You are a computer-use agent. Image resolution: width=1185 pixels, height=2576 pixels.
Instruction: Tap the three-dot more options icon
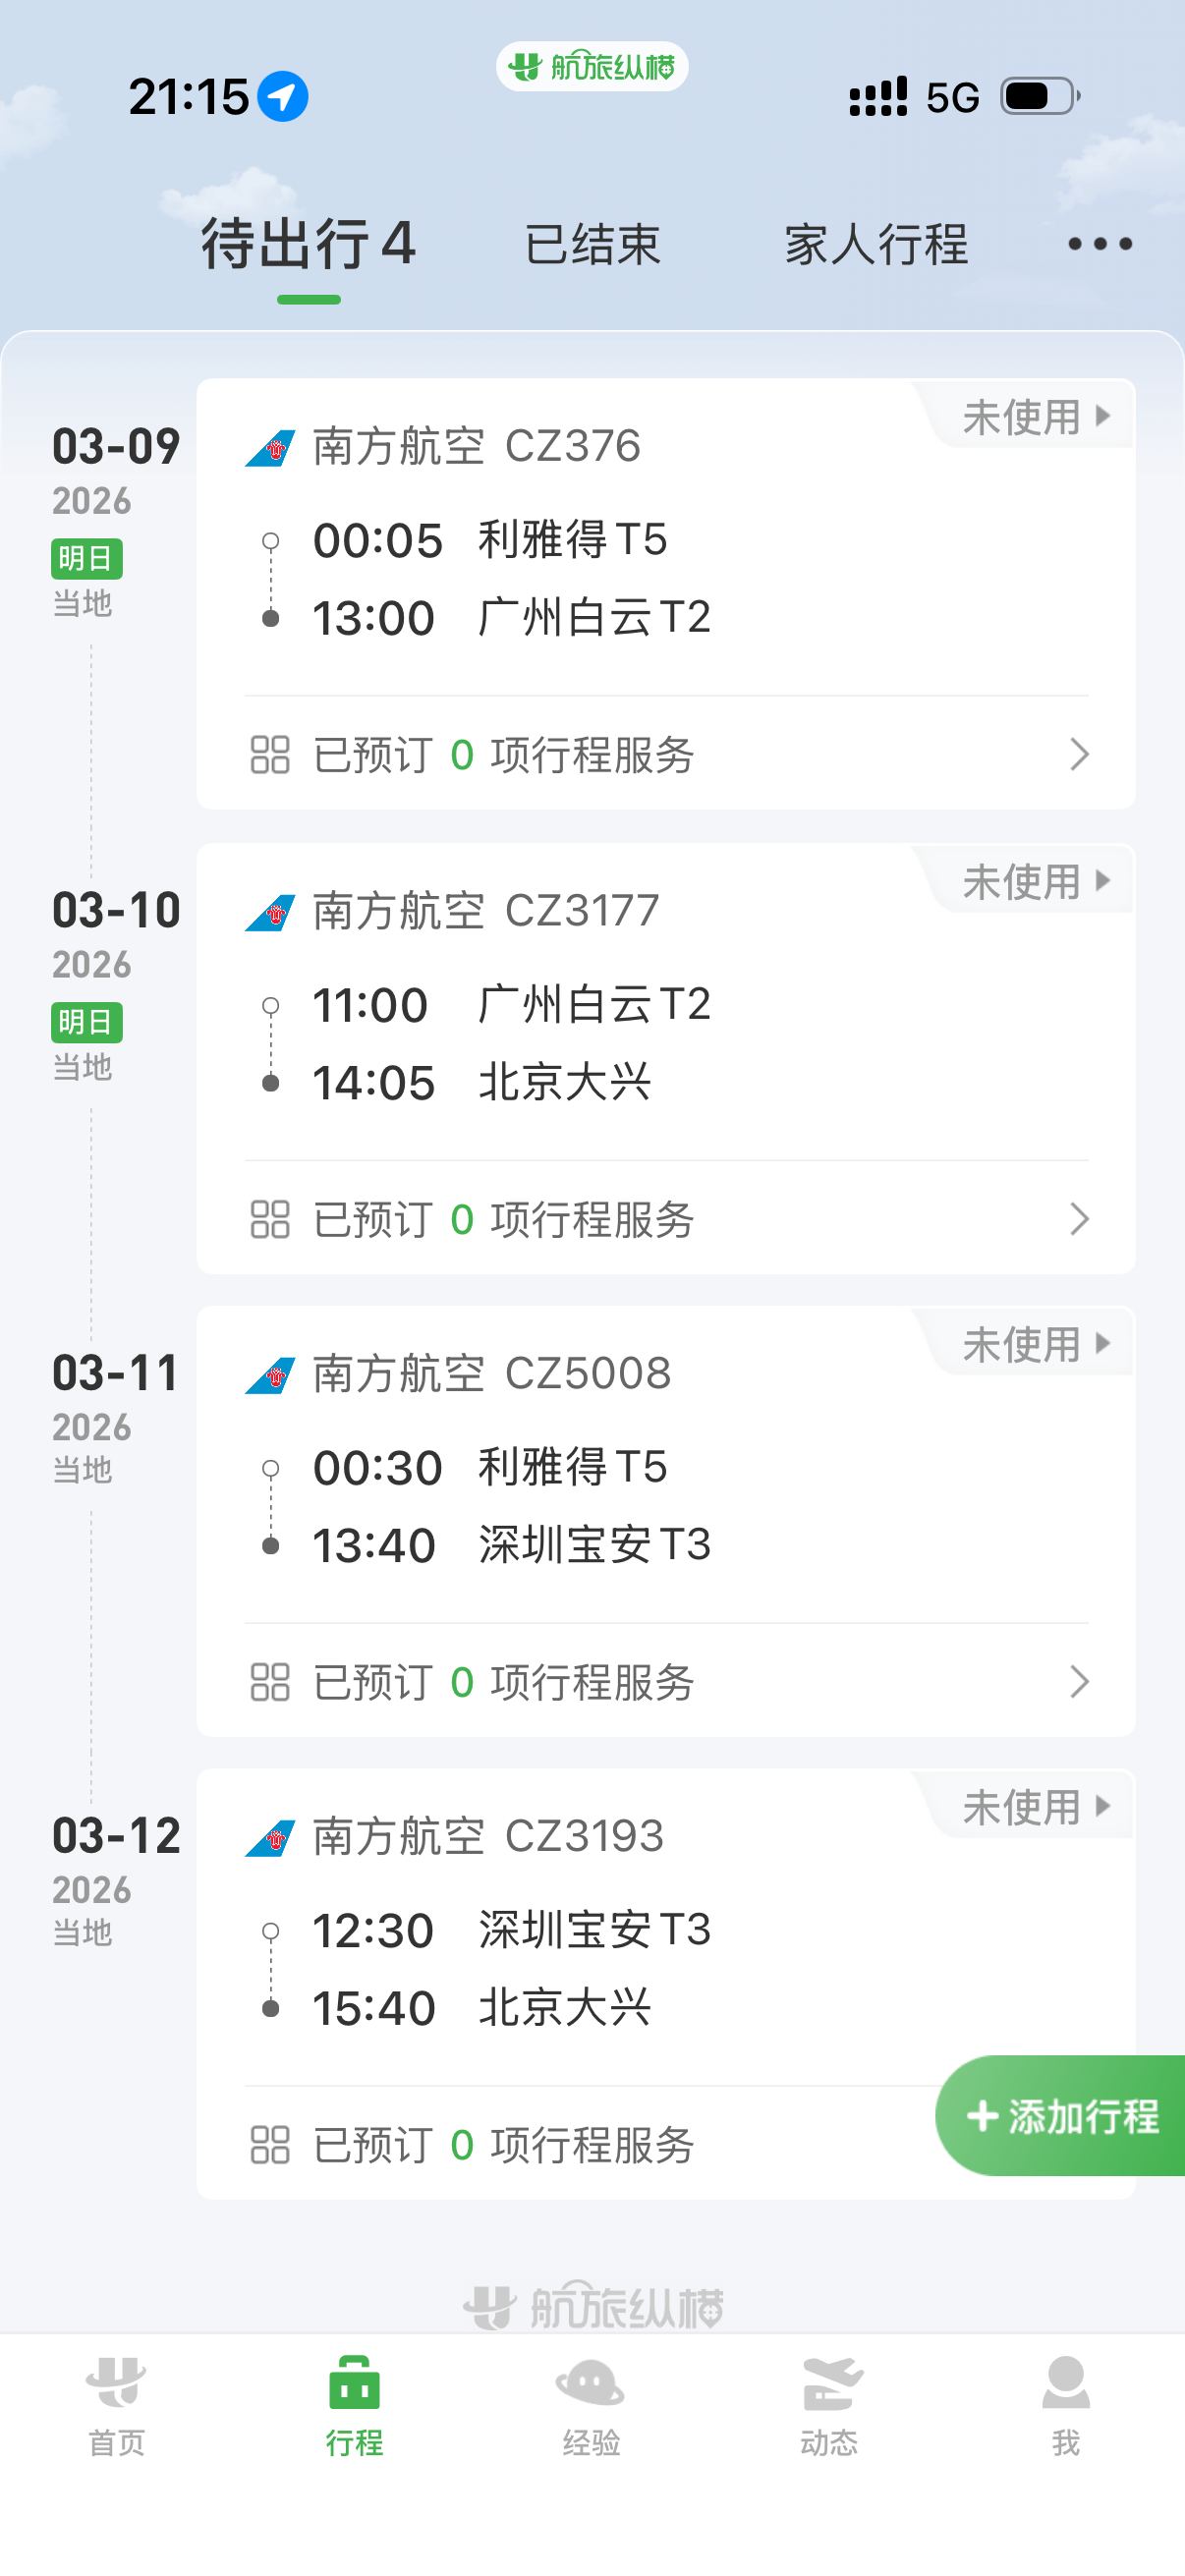pyautogui.click(x=1099, y=244)
